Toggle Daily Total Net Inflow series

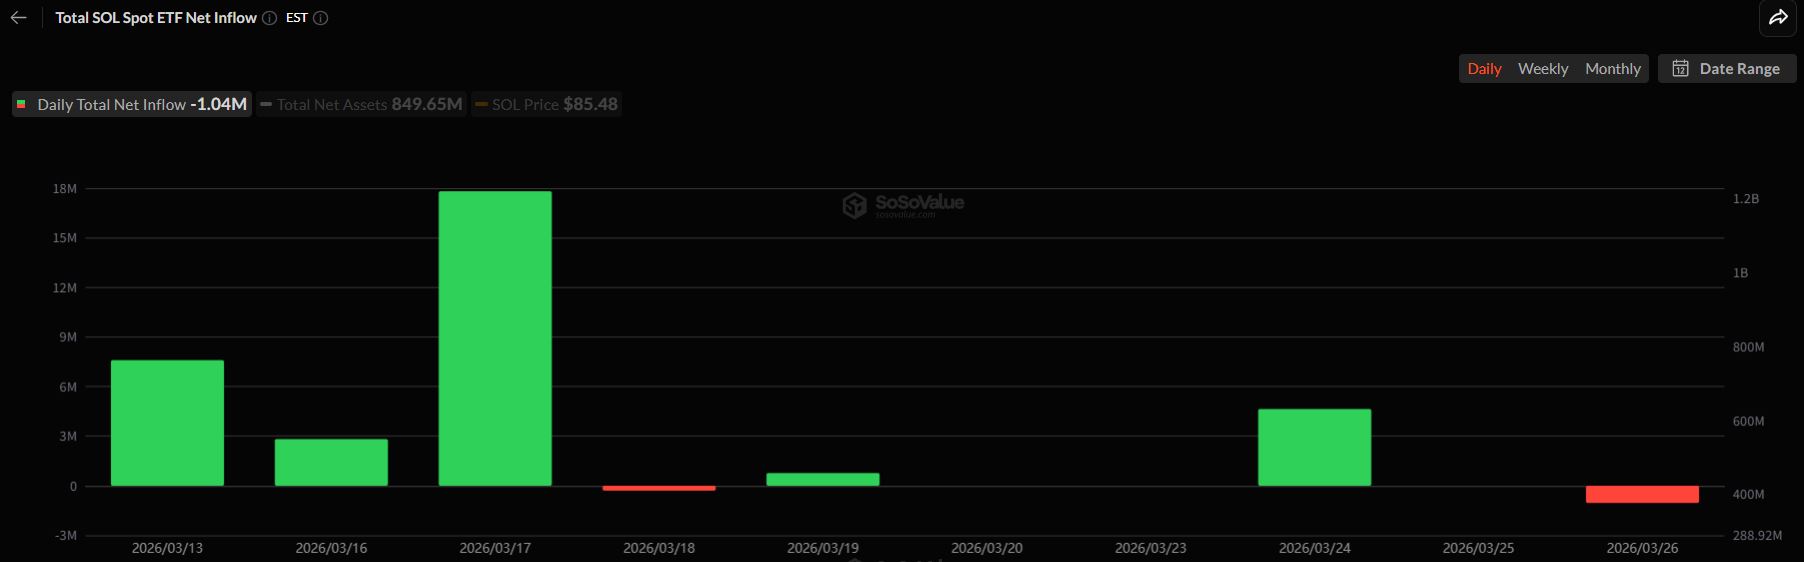tap(132, 104)
